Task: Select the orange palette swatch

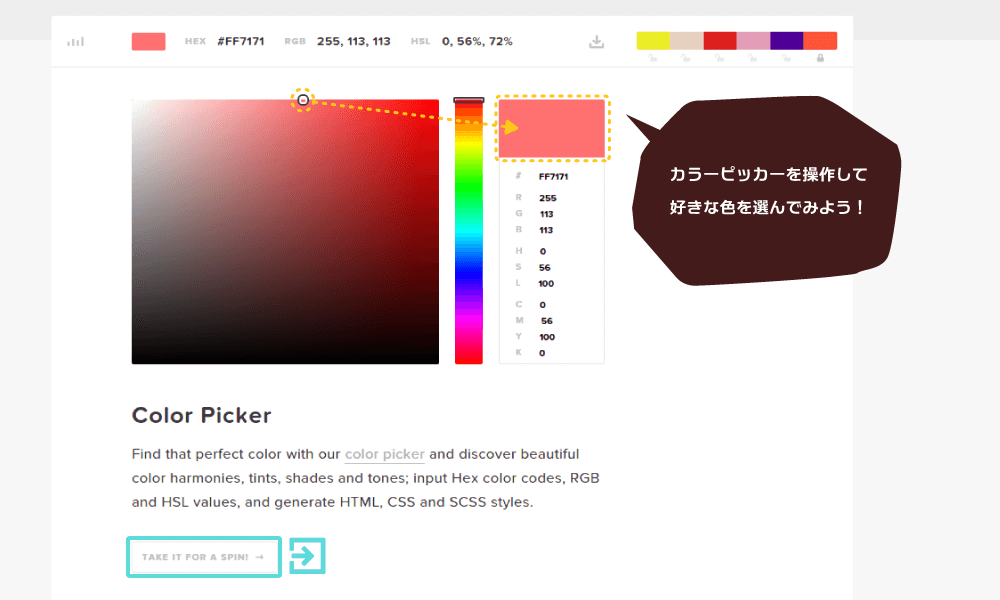Action: point(820,41)
